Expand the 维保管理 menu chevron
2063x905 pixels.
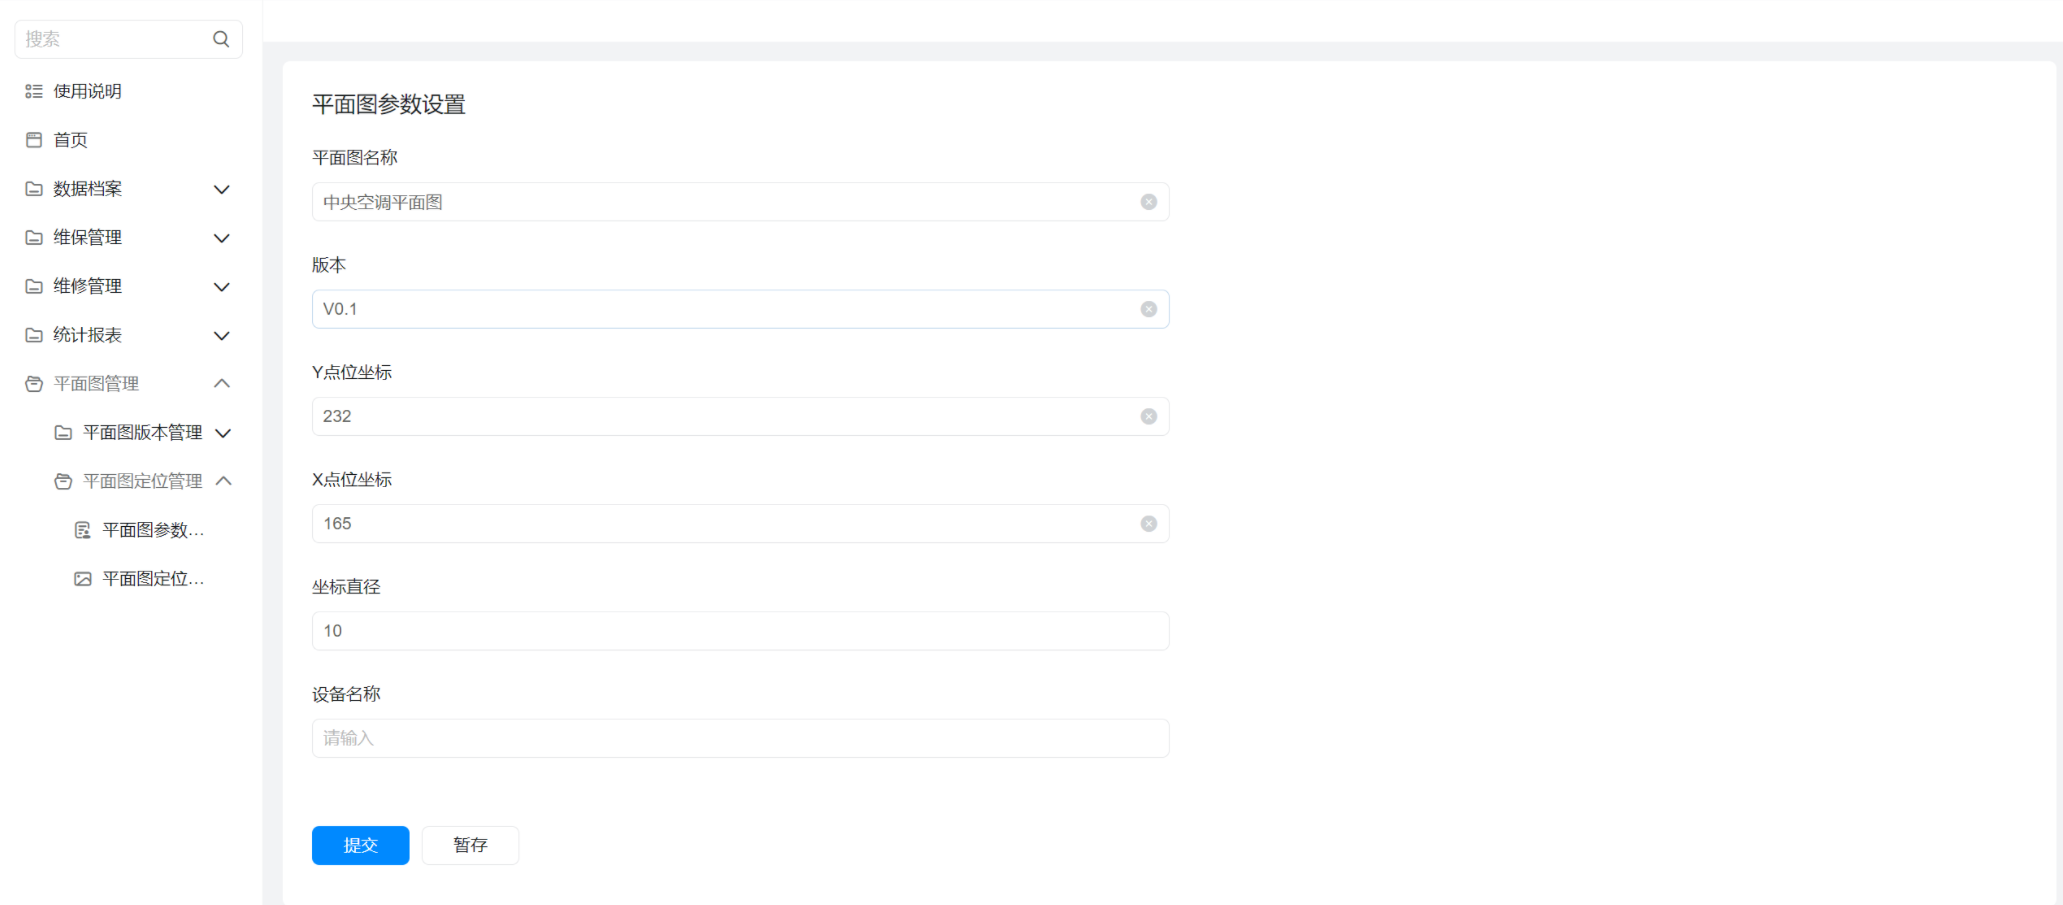pyautogui.click(x=222, y=238)
